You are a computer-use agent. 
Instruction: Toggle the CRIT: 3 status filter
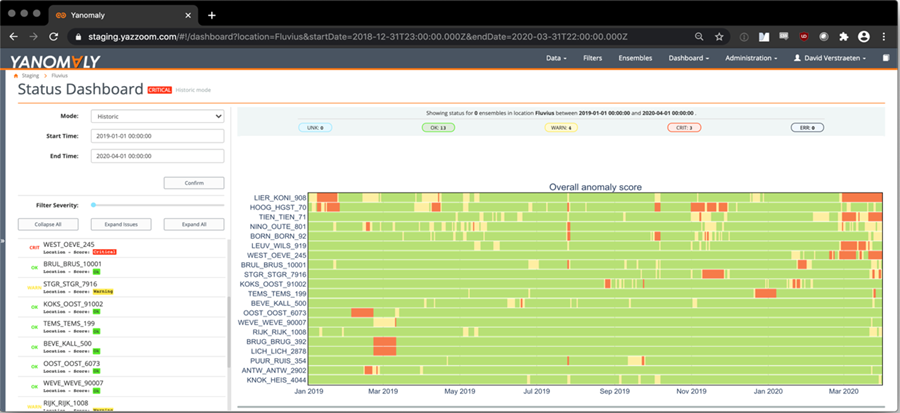click(684, 127)
